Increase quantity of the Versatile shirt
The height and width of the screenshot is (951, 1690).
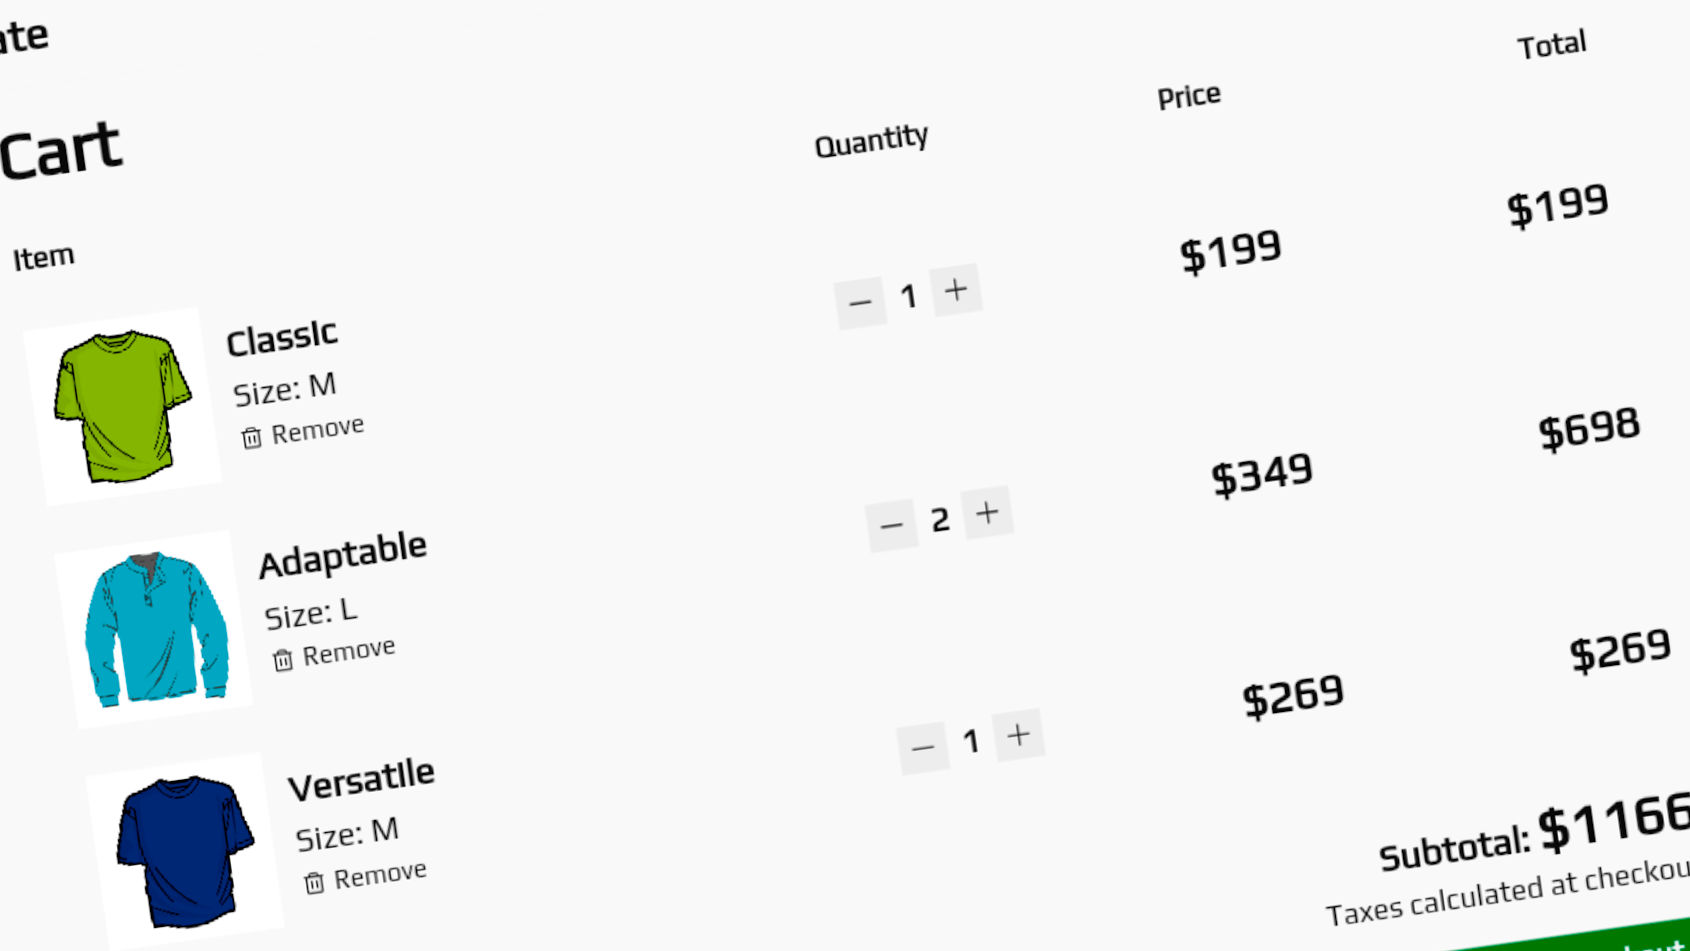(x=1020, y=734)
